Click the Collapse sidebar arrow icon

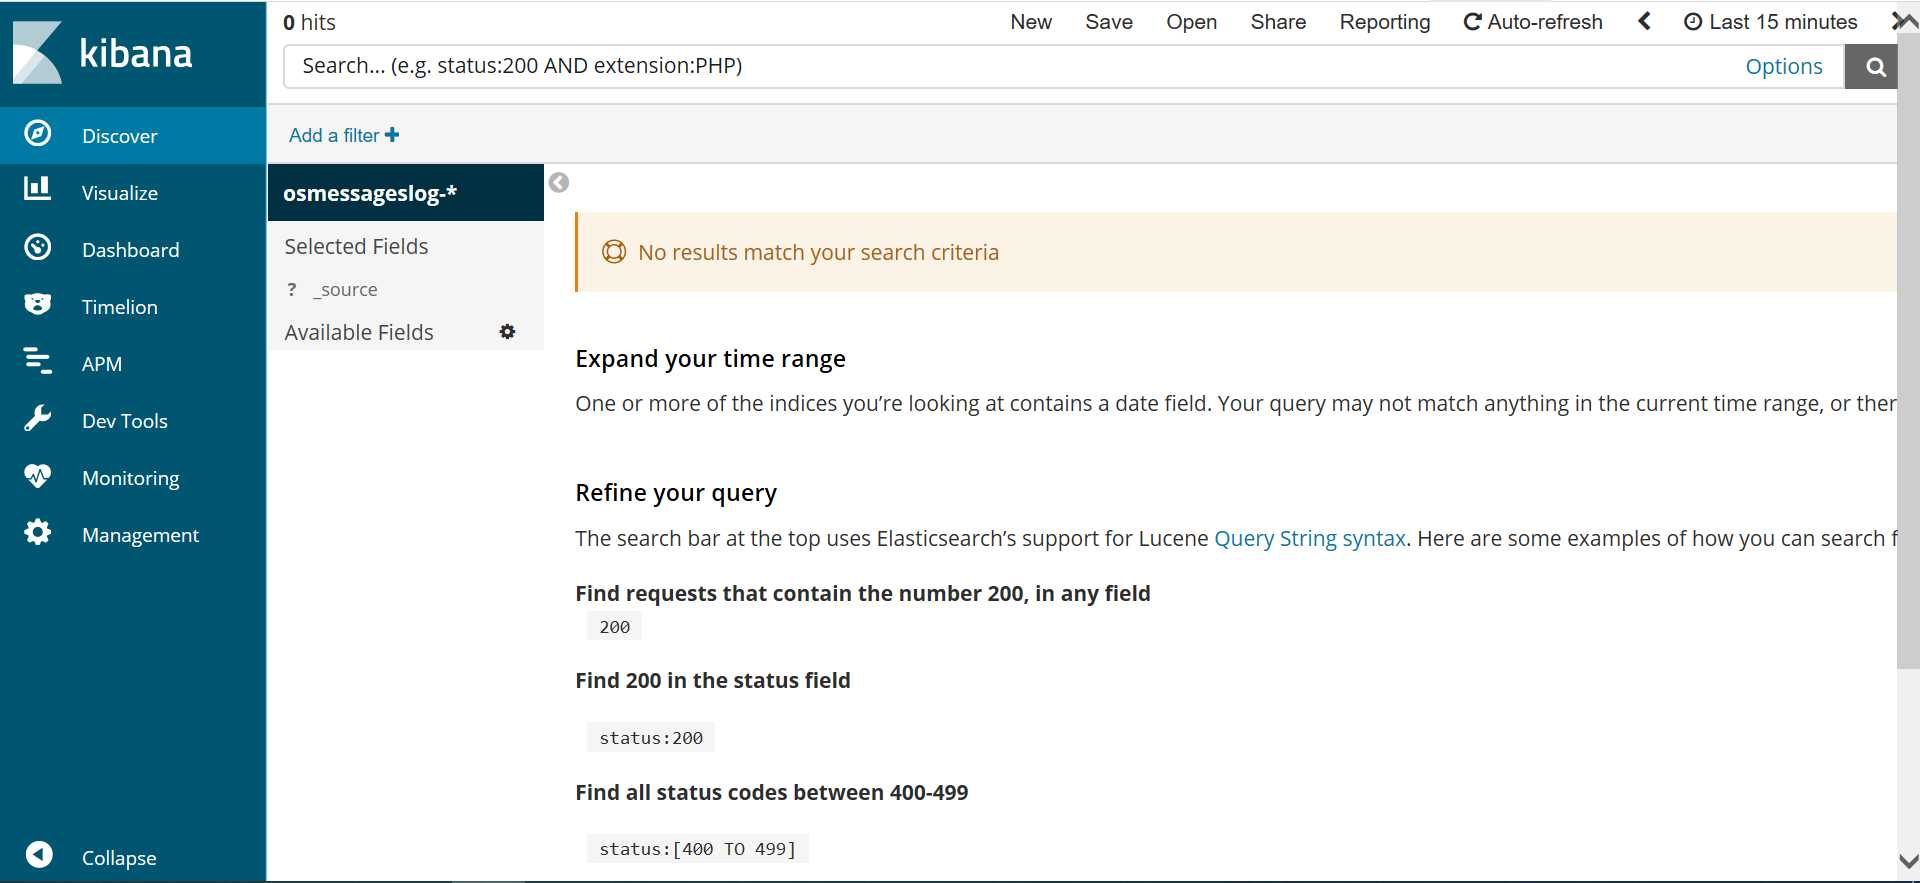click(39, 854)
